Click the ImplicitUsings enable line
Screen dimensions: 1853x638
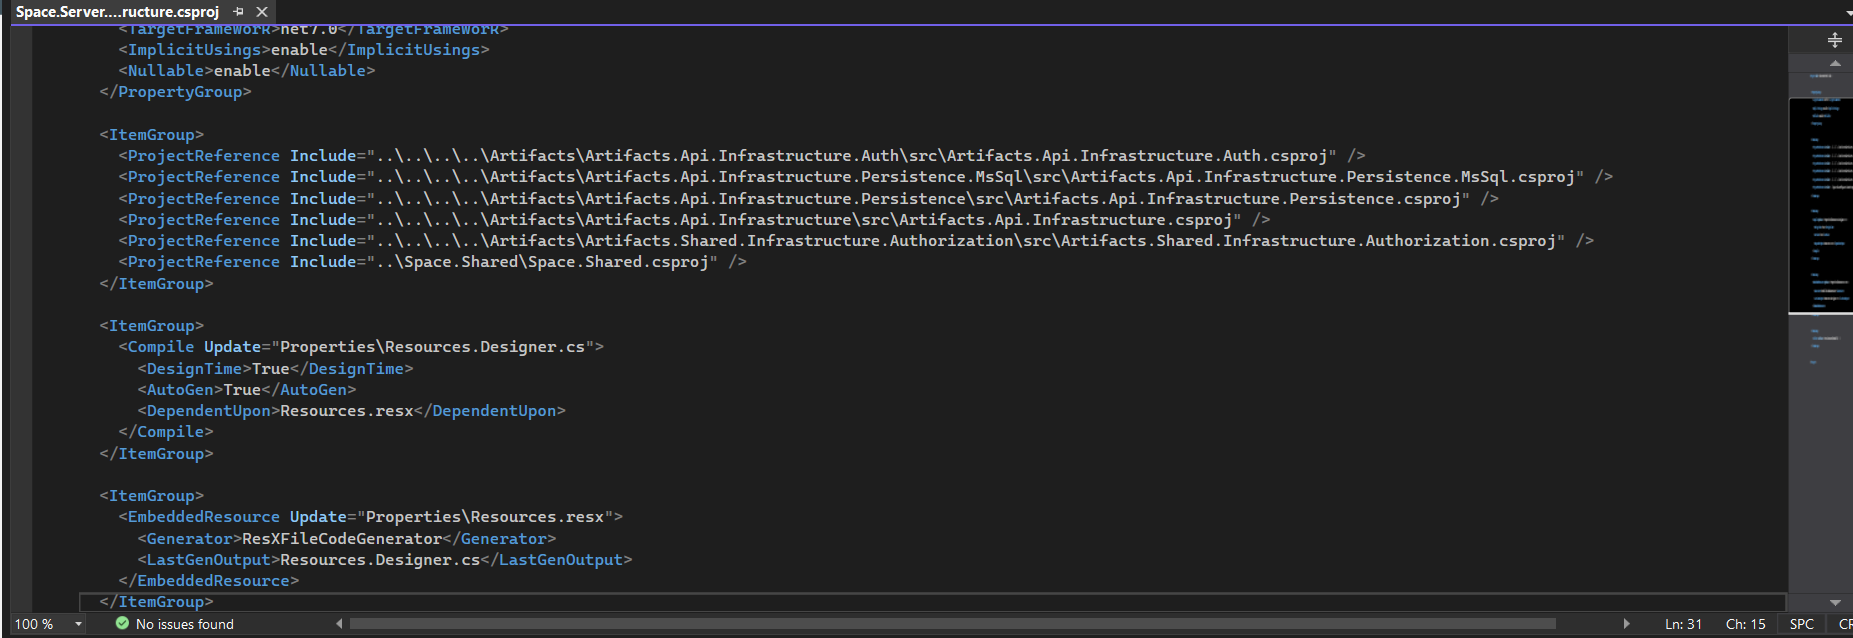304,50
